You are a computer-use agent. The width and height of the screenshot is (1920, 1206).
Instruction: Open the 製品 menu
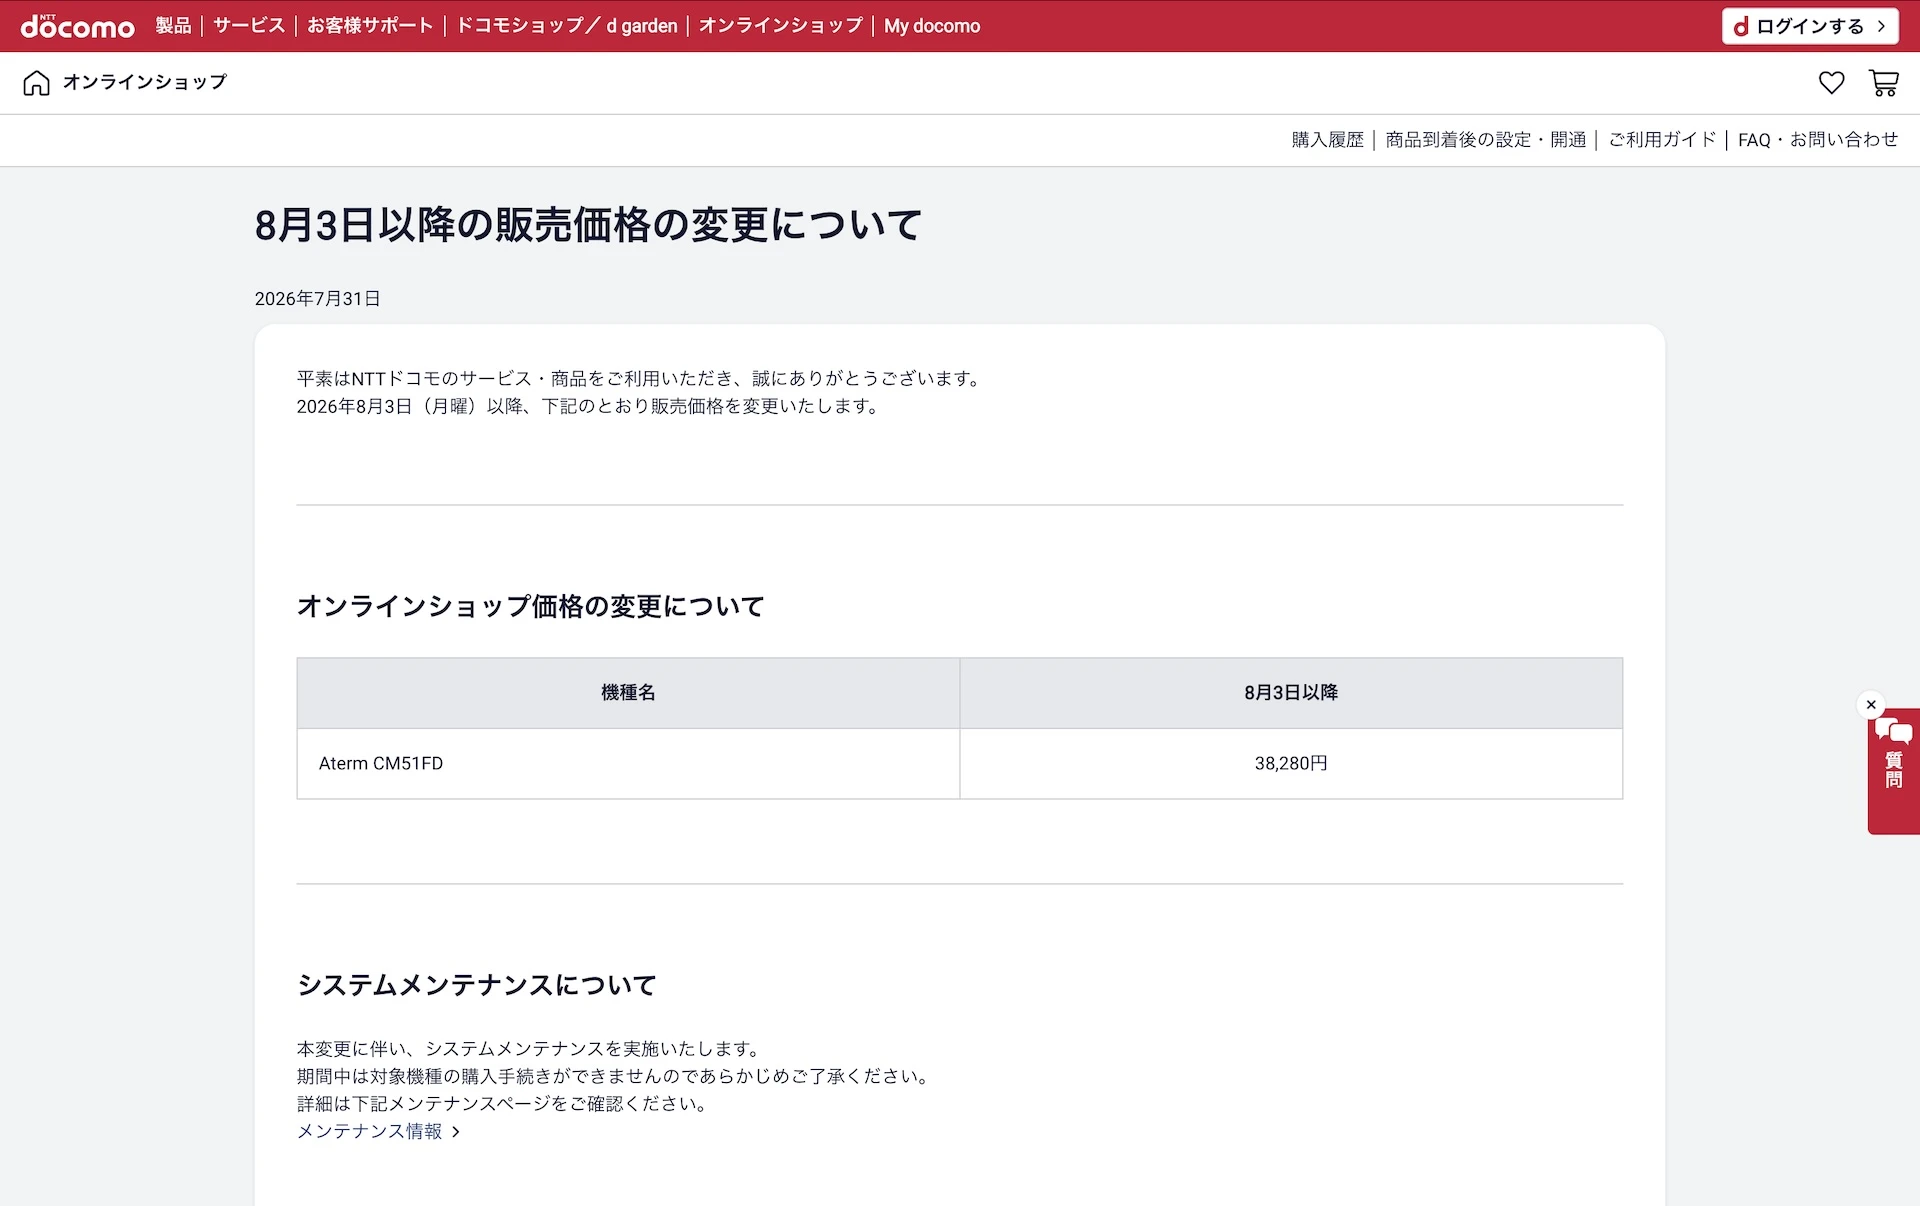pyautogui.click(x=173, y=26)
